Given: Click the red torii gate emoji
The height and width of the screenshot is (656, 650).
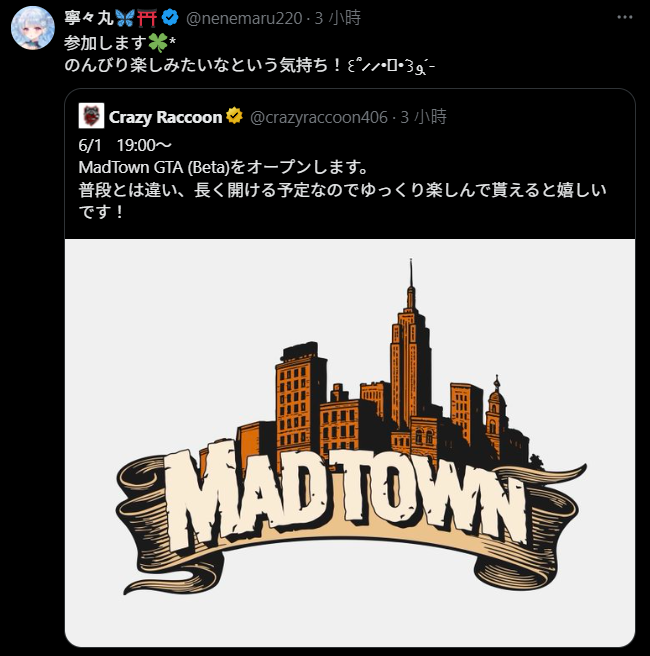Looking at the screenshot, I should 147,18.
